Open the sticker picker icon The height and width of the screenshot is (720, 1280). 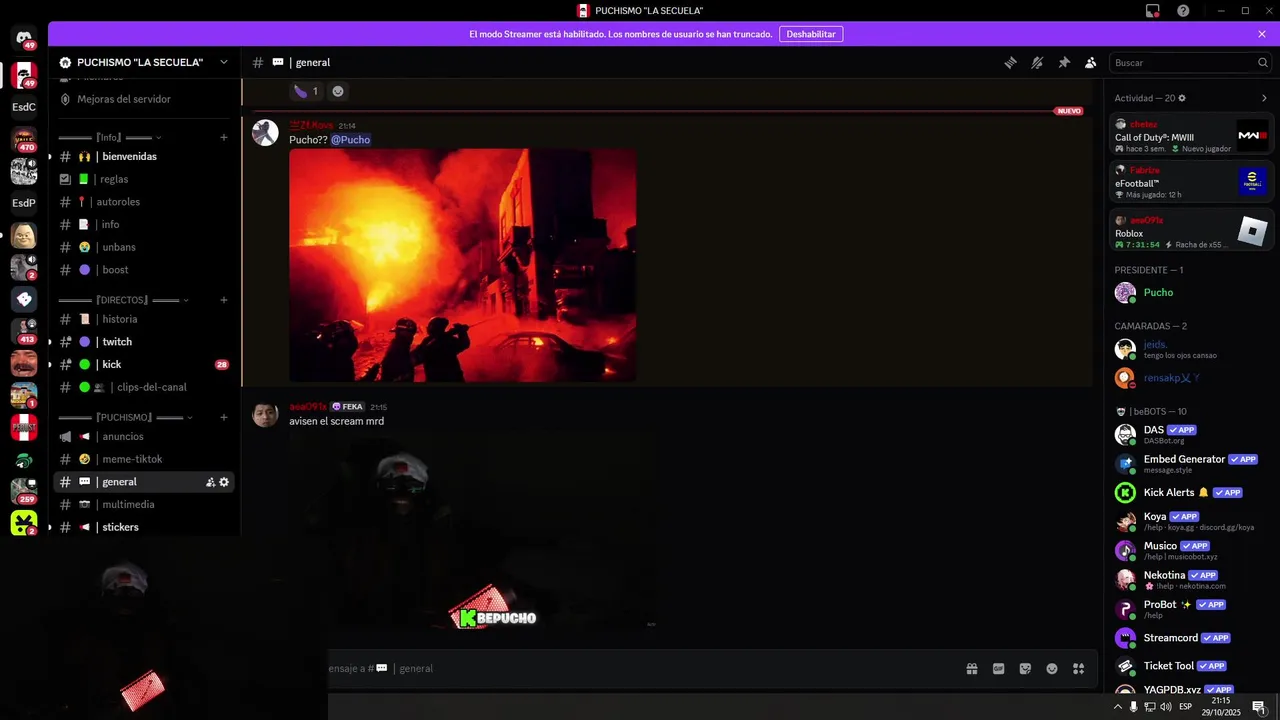click(x=1025, y=669)
